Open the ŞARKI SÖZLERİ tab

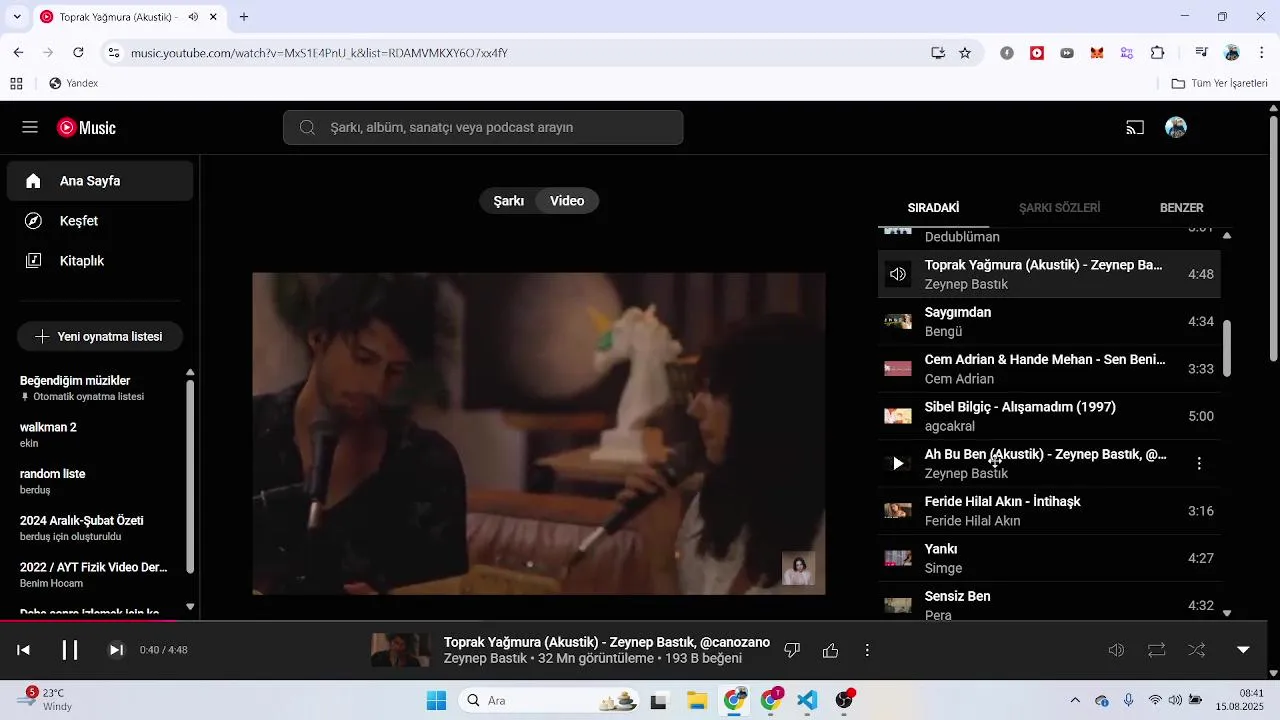point(1059,208)
